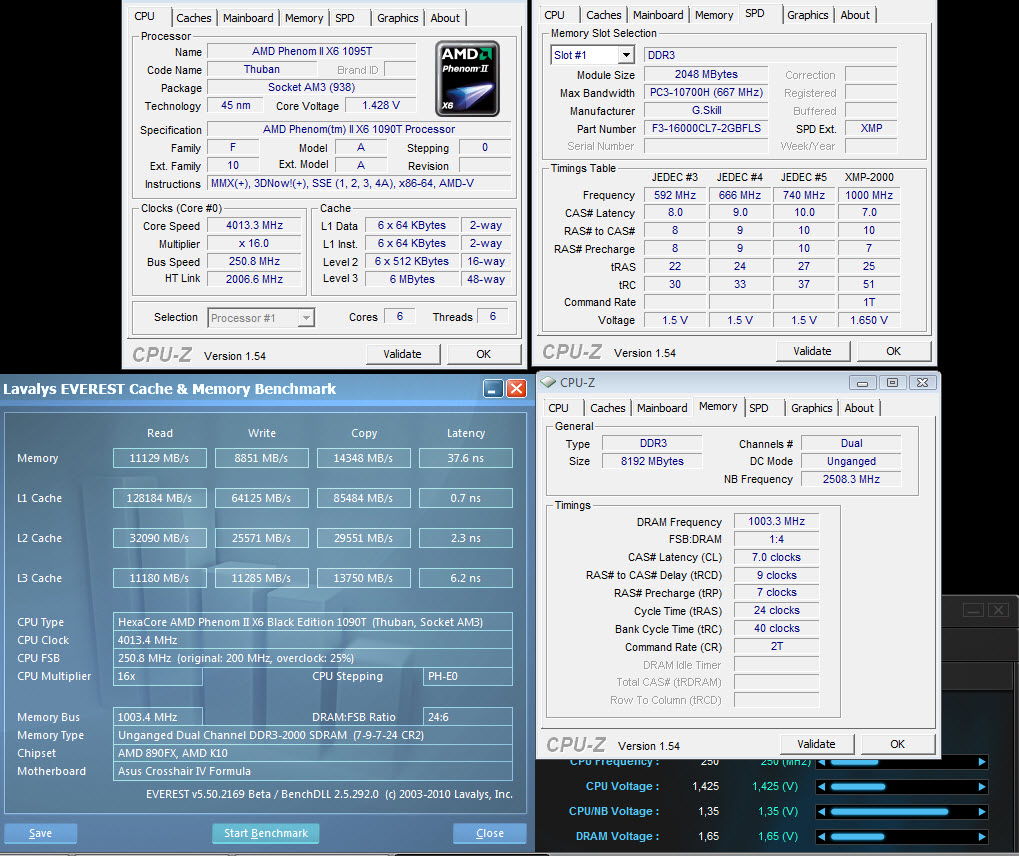The image size is (1019, 856).
Task: Click the right arrow of the CPU Frequency slider
Action: click(x=982, y=762)
